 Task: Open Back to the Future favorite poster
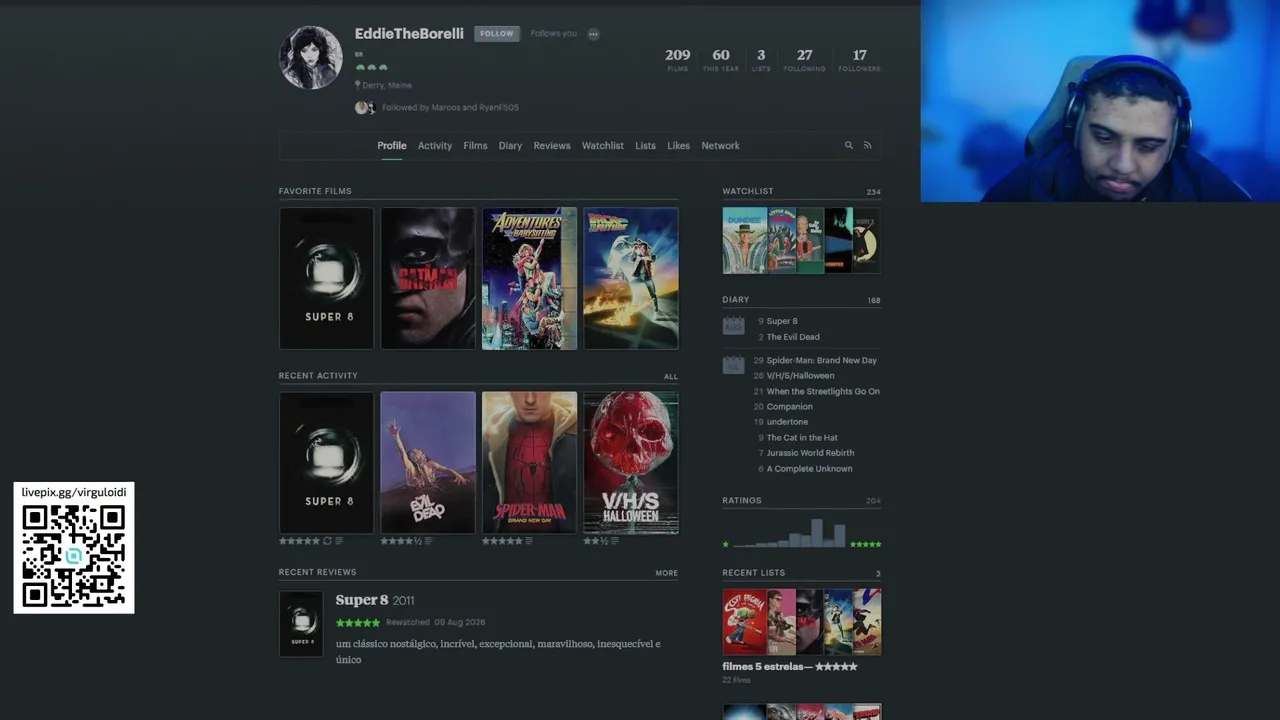(x=631, y=278)
